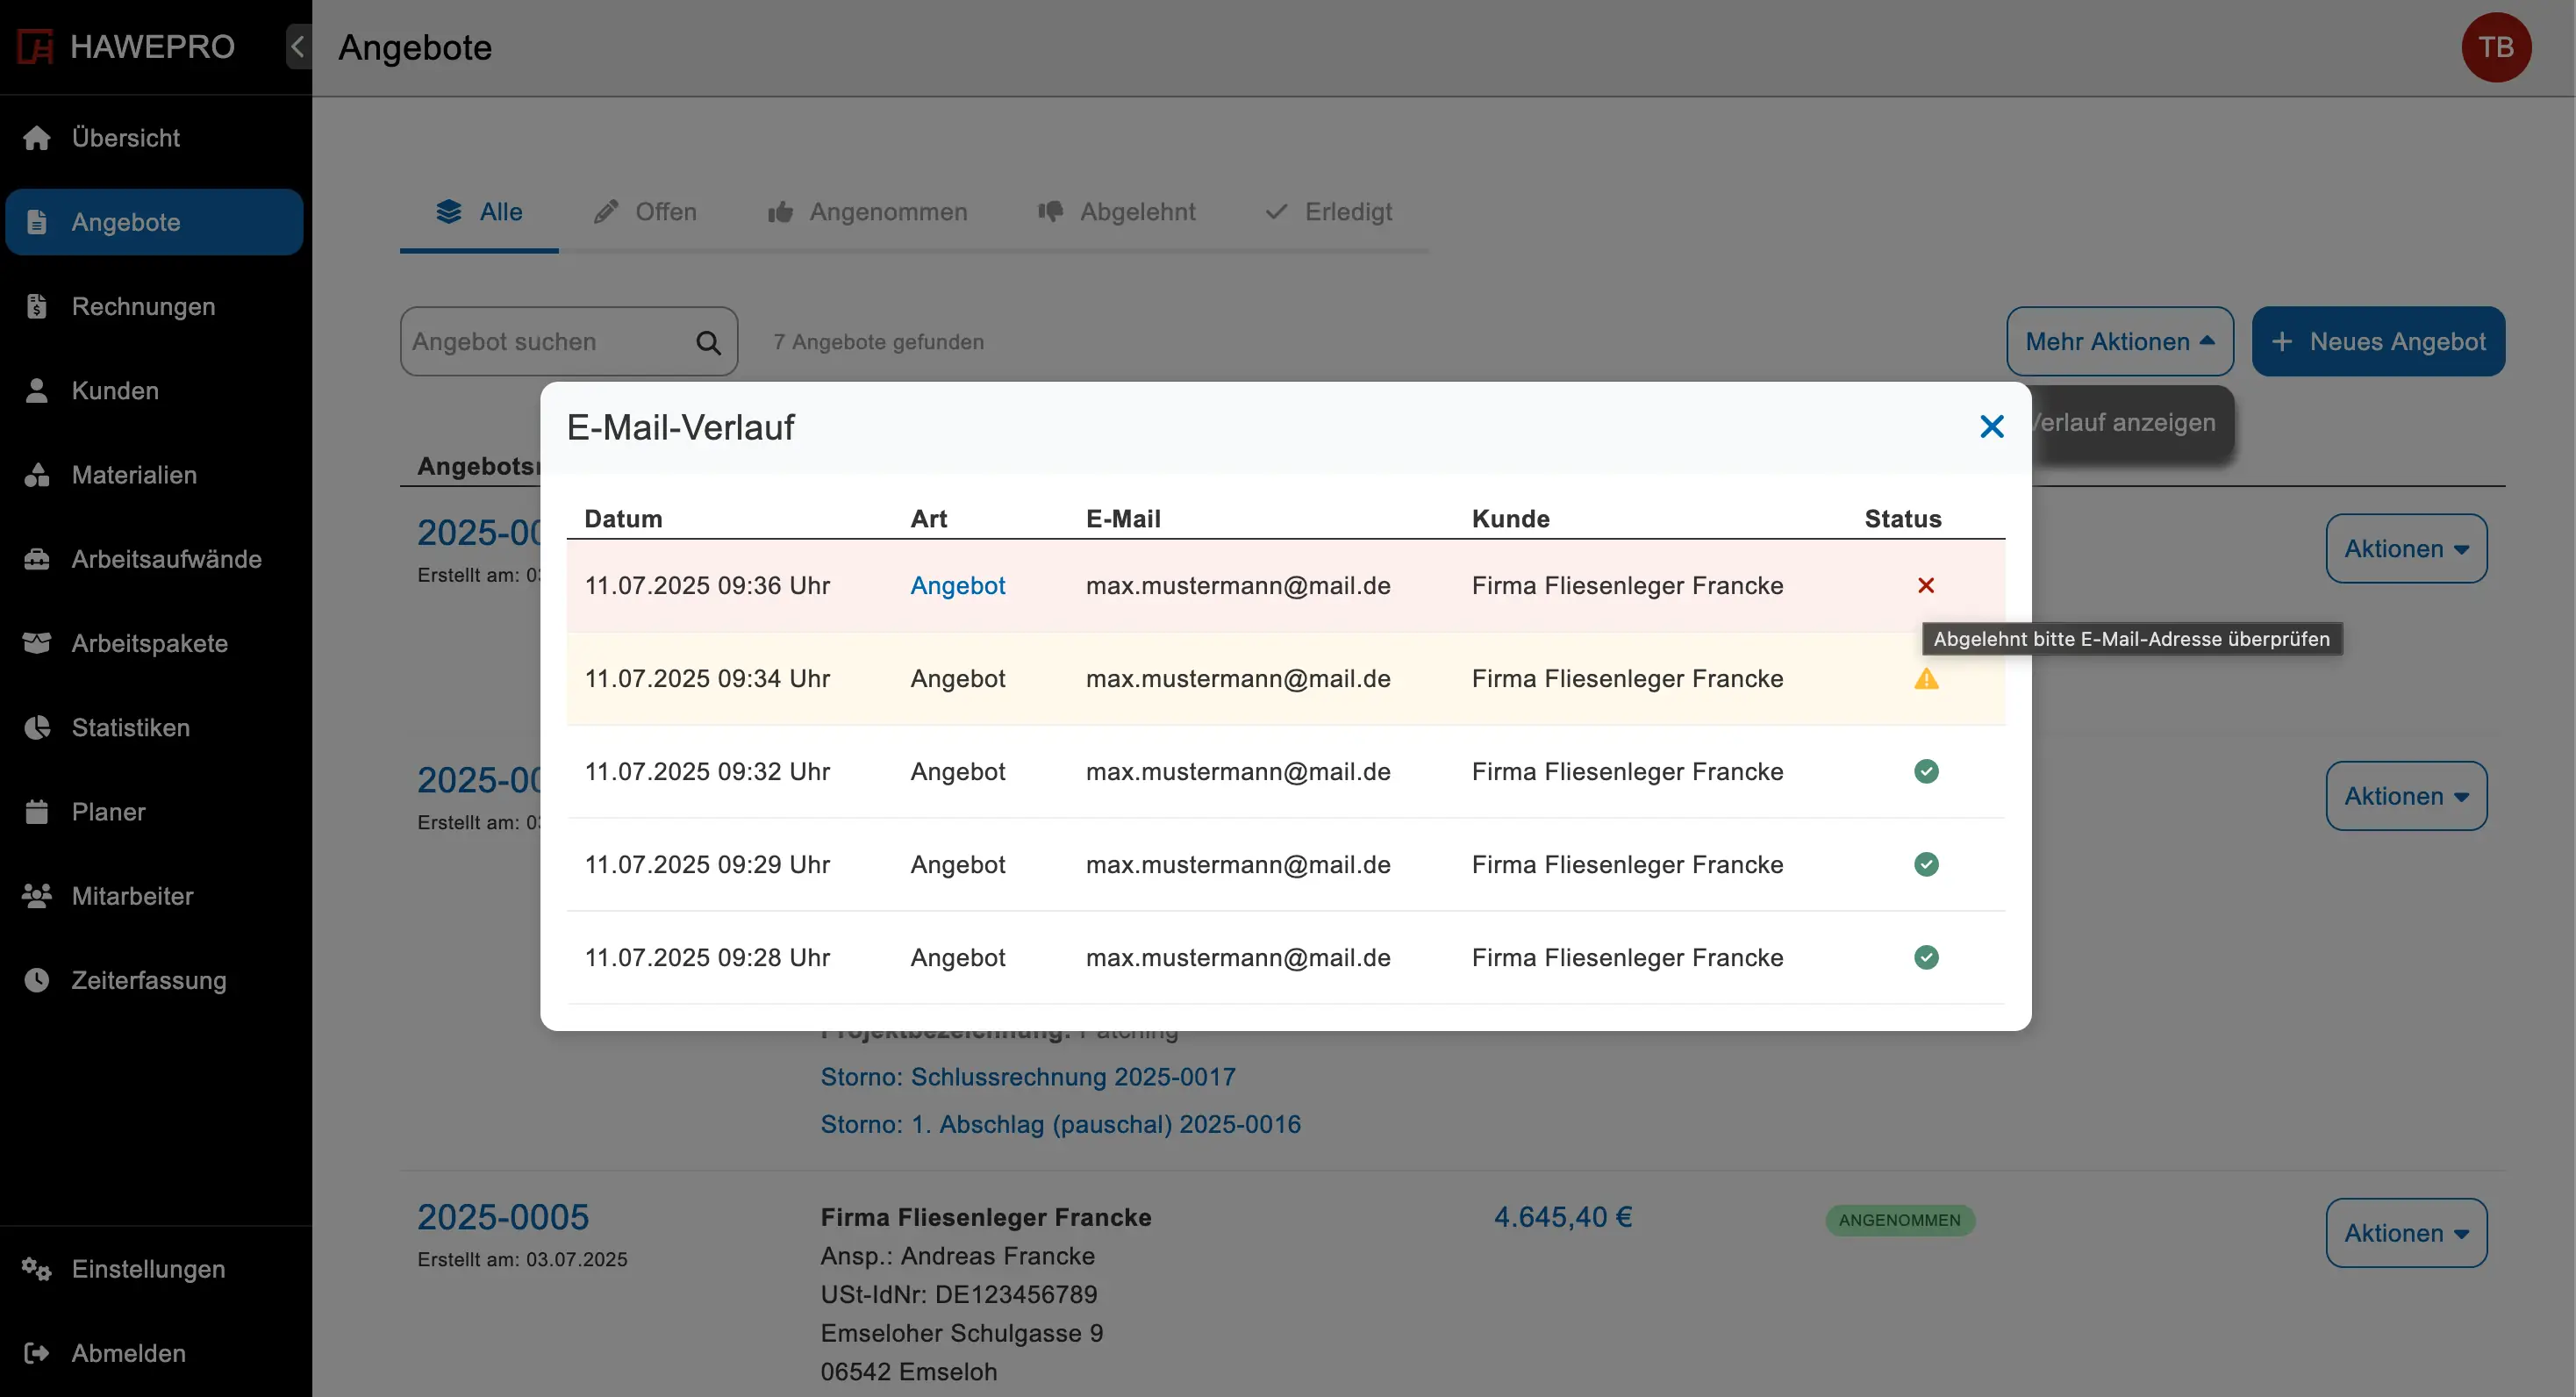Image resolution: width=2576 pixels, height=1397 pixels.
Task: Click the Status column header
Action: click(1902, 519)
